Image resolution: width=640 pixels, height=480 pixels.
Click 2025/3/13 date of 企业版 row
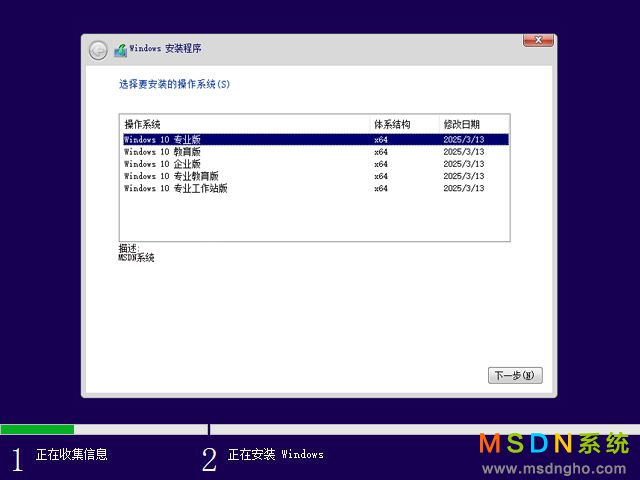(x=464, y=164)
